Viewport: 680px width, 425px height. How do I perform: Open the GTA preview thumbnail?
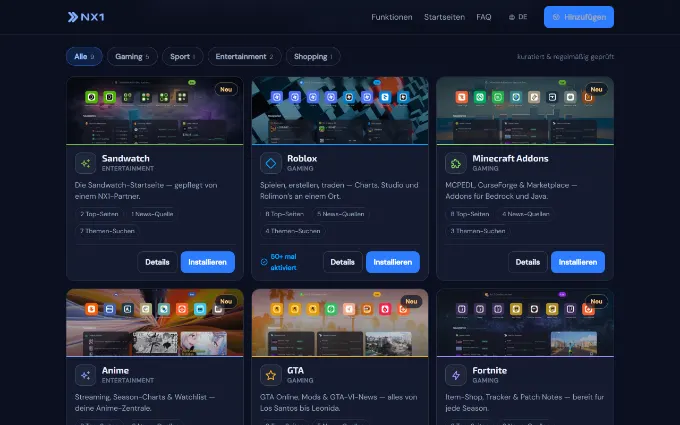point(340,323)
